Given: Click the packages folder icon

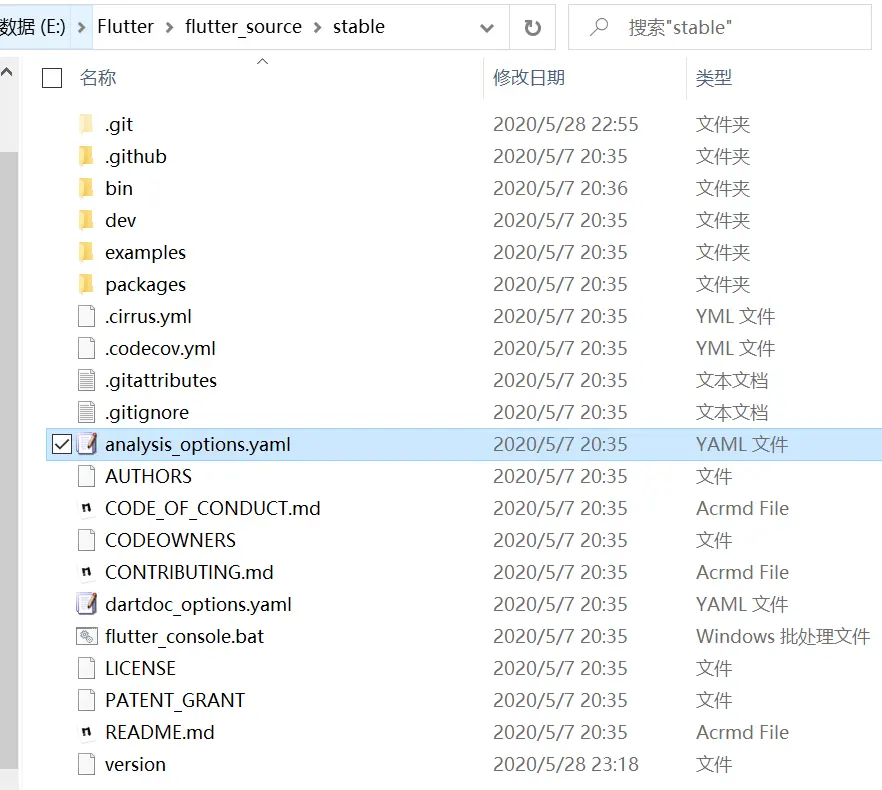Looking at the screenshot, I should [86, 284].
